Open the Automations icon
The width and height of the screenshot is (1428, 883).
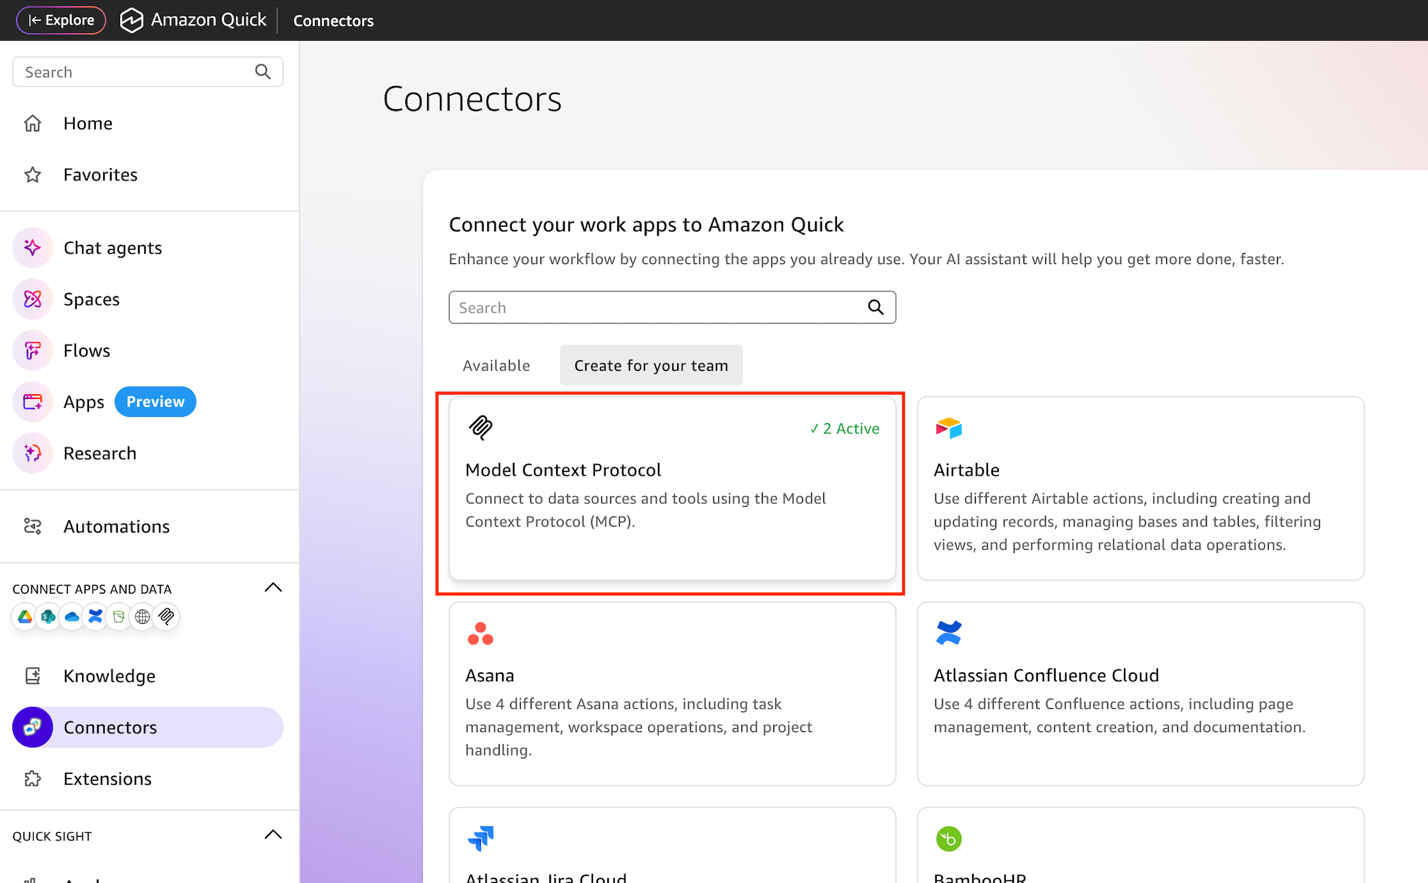(33, 526)
